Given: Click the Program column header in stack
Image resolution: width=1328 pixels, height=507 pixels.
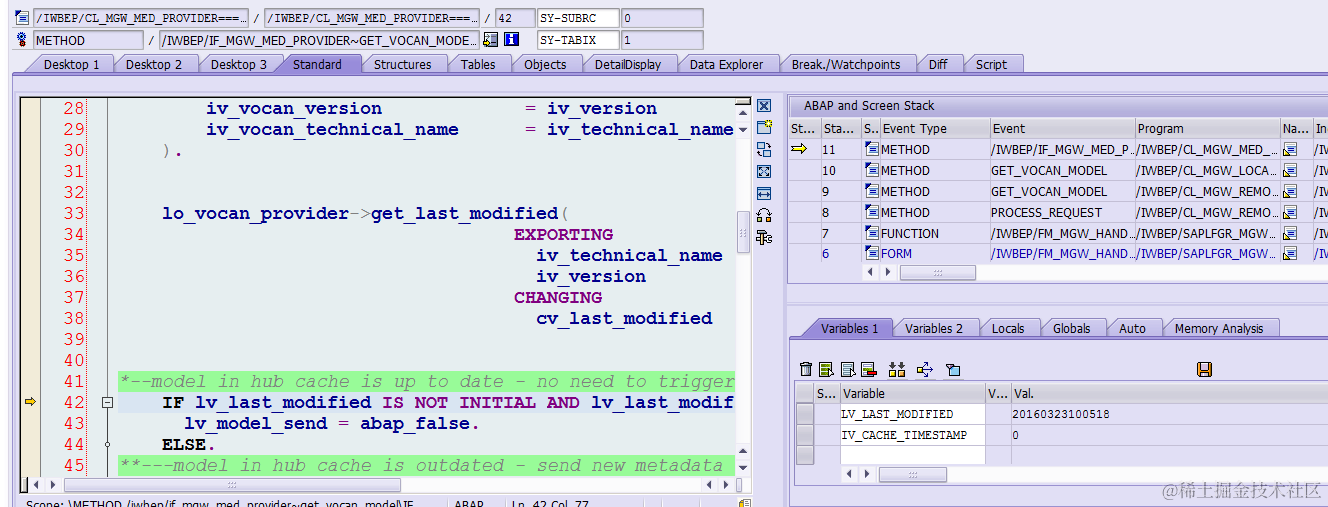Looking at the screenshot, I should [x=1207, y=128].
